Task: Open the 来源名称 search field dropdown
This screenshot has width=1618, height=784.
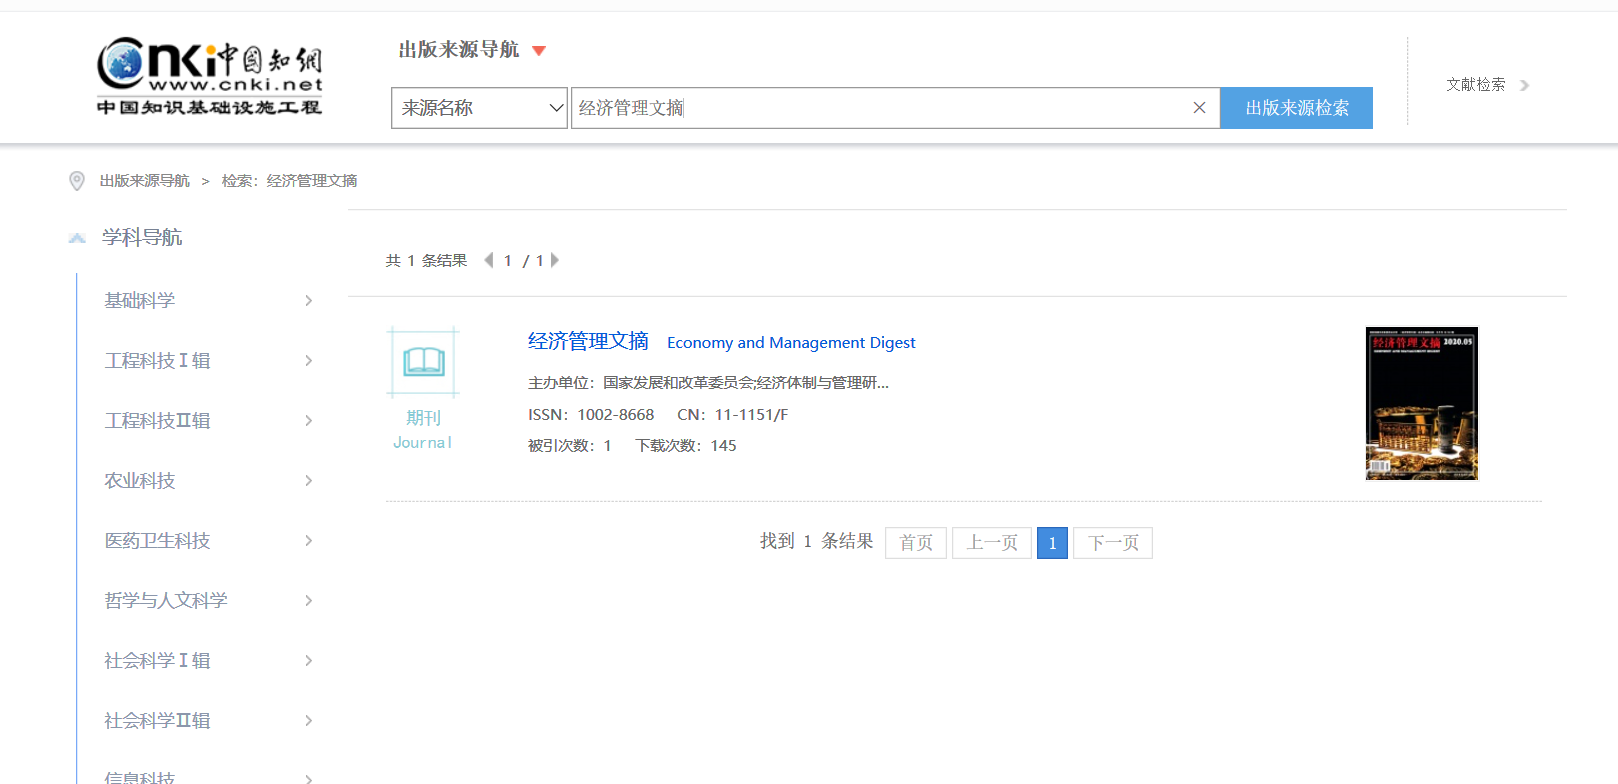Action: click(x=479, y=108)
